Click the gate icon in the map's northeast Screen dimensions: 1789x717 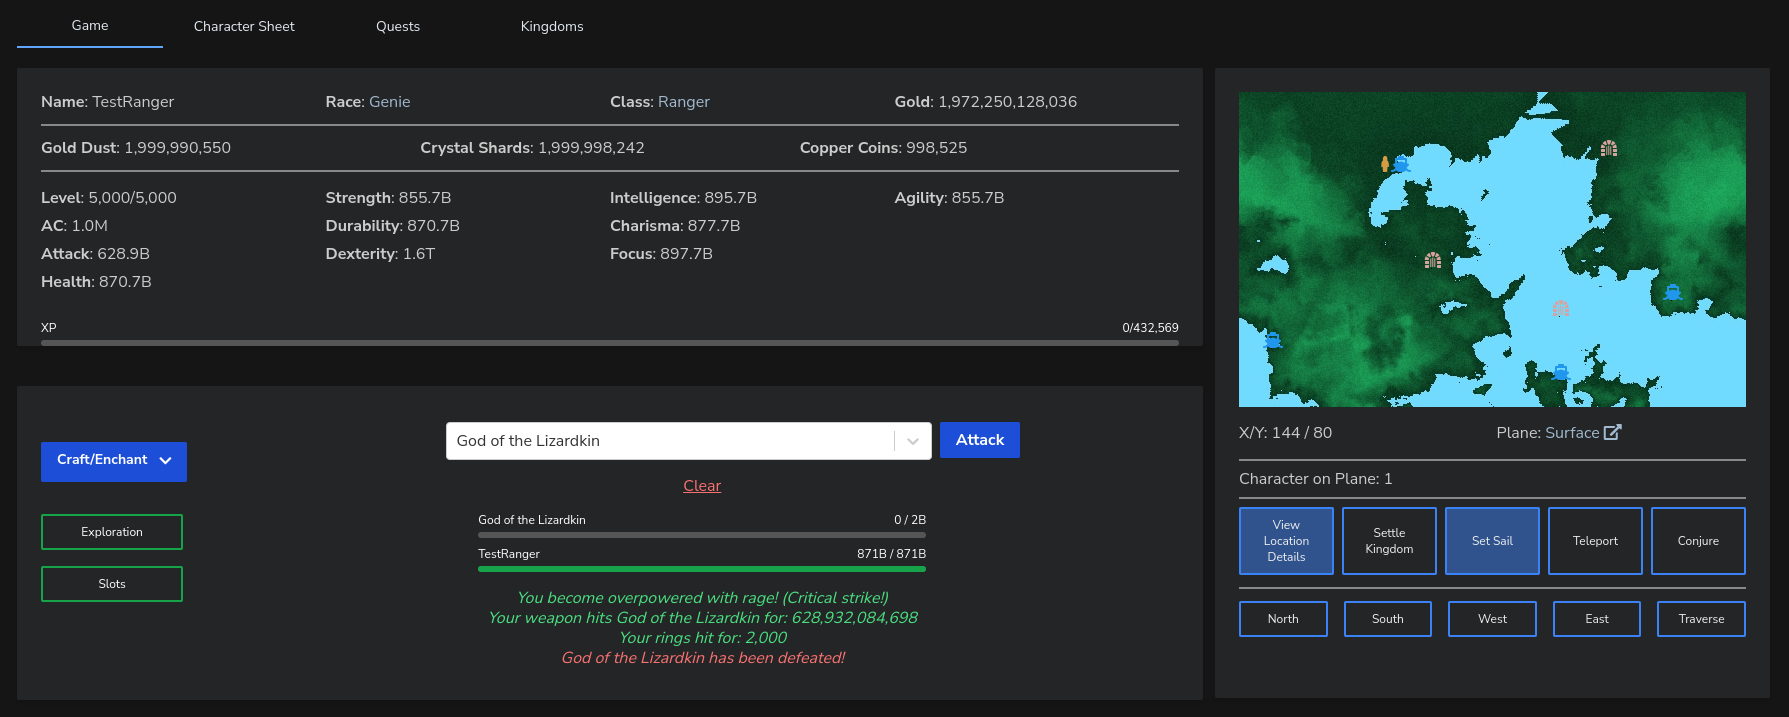[x=1609, y=149]
